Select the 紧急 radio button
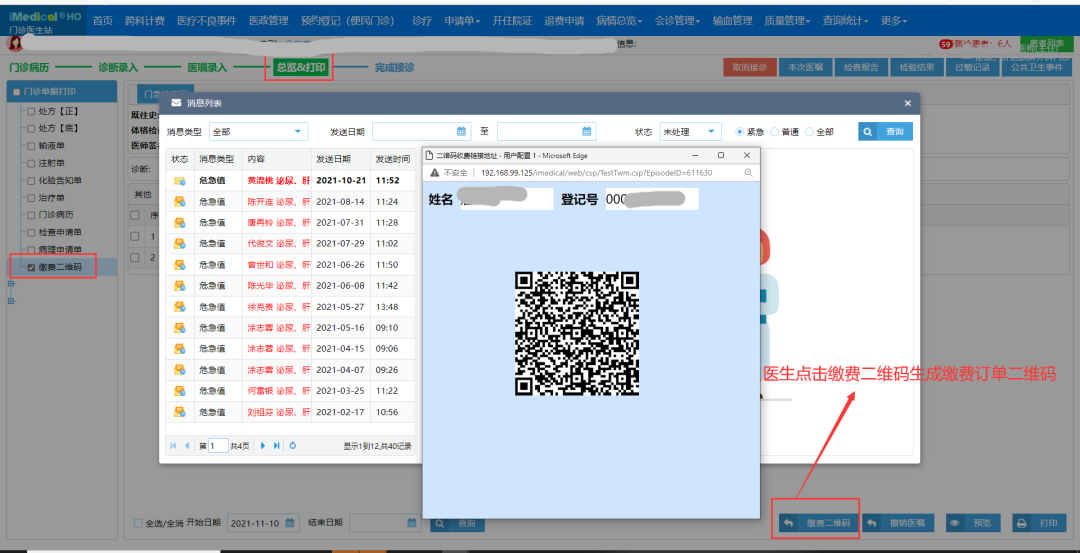 coord(740,132)
